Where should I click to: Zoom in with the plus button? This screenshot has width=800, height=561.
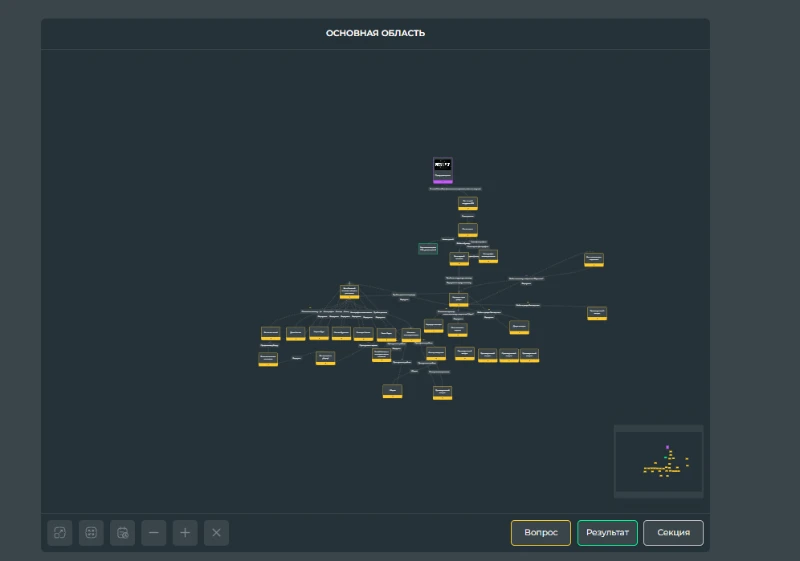185,532
